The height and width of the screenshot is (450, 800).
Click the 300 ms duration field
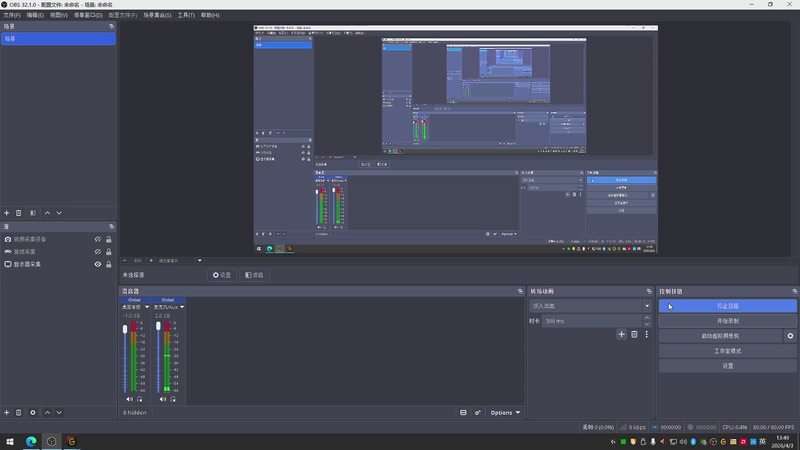[x=592, y=321]
